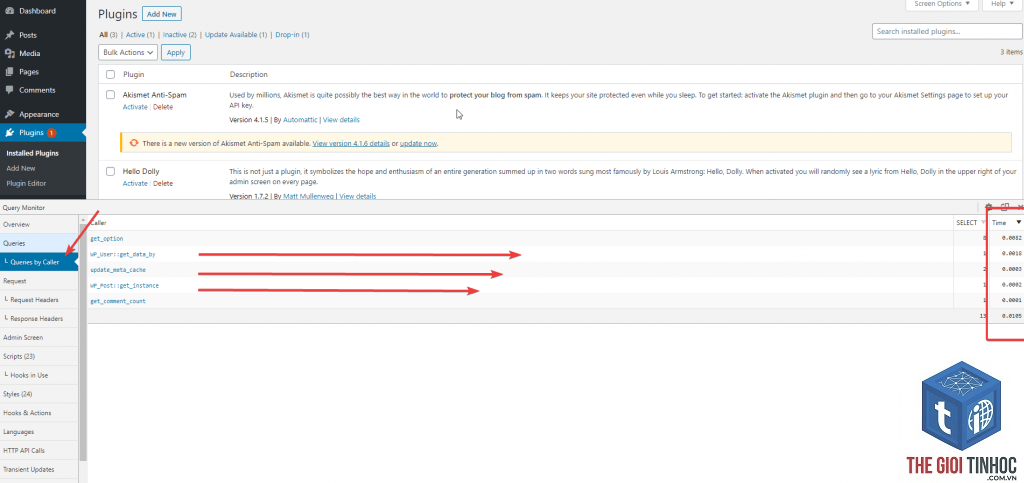Viewport: 1024px width, 483px height.
Task: Open Query Monitor Queries panel
Action: click(39, 243)
